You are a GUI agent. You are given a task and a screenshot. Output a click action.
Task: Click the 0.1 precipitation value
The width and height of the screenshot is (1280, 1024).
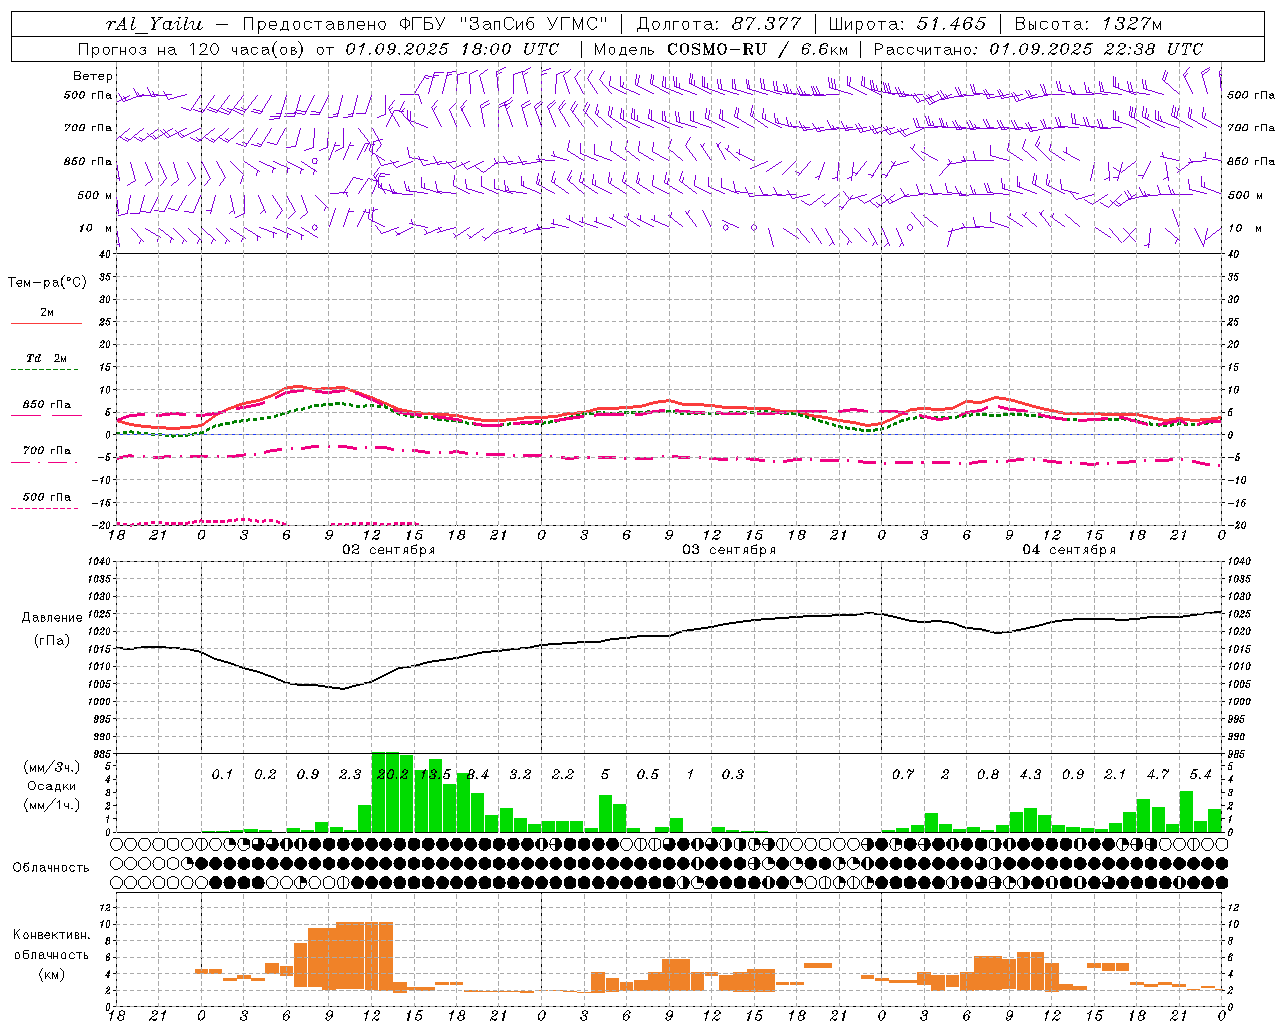tap(222, 774)
